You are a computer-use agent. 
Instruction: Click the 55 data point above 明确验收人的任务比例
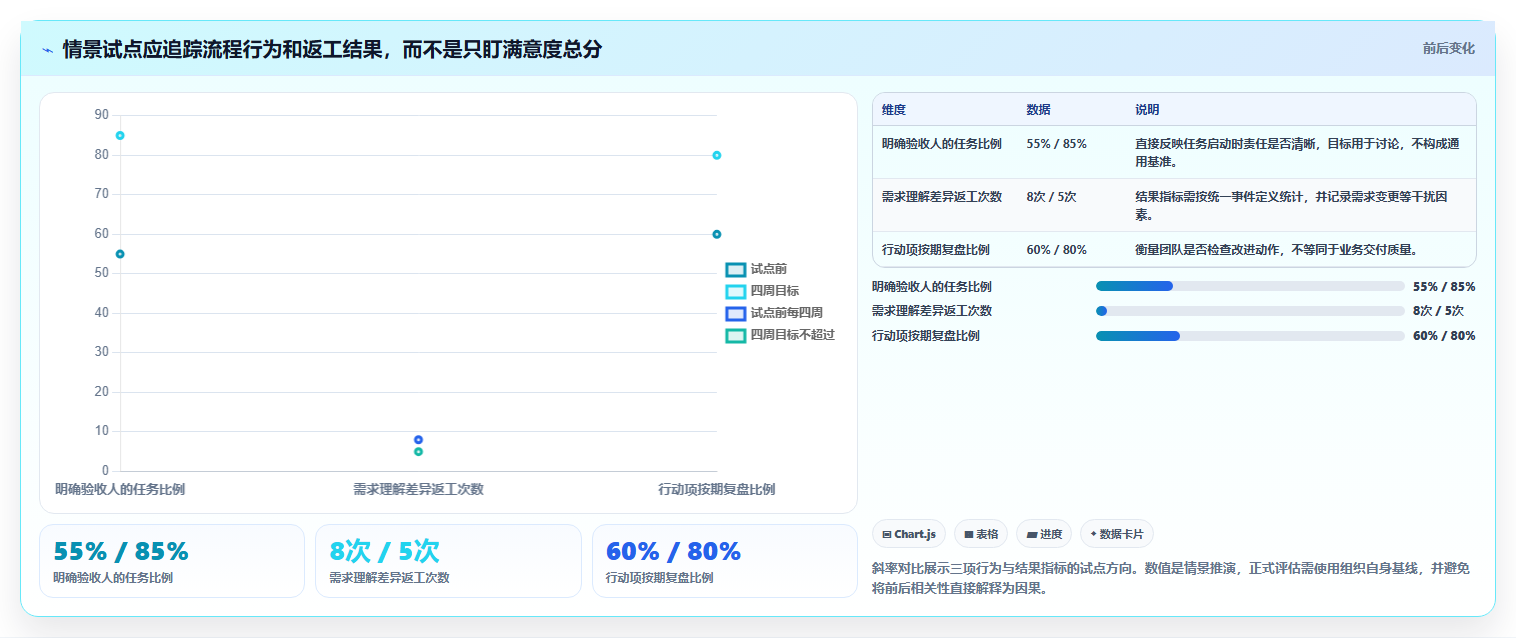pyautogui.click(x=120, y=254)
